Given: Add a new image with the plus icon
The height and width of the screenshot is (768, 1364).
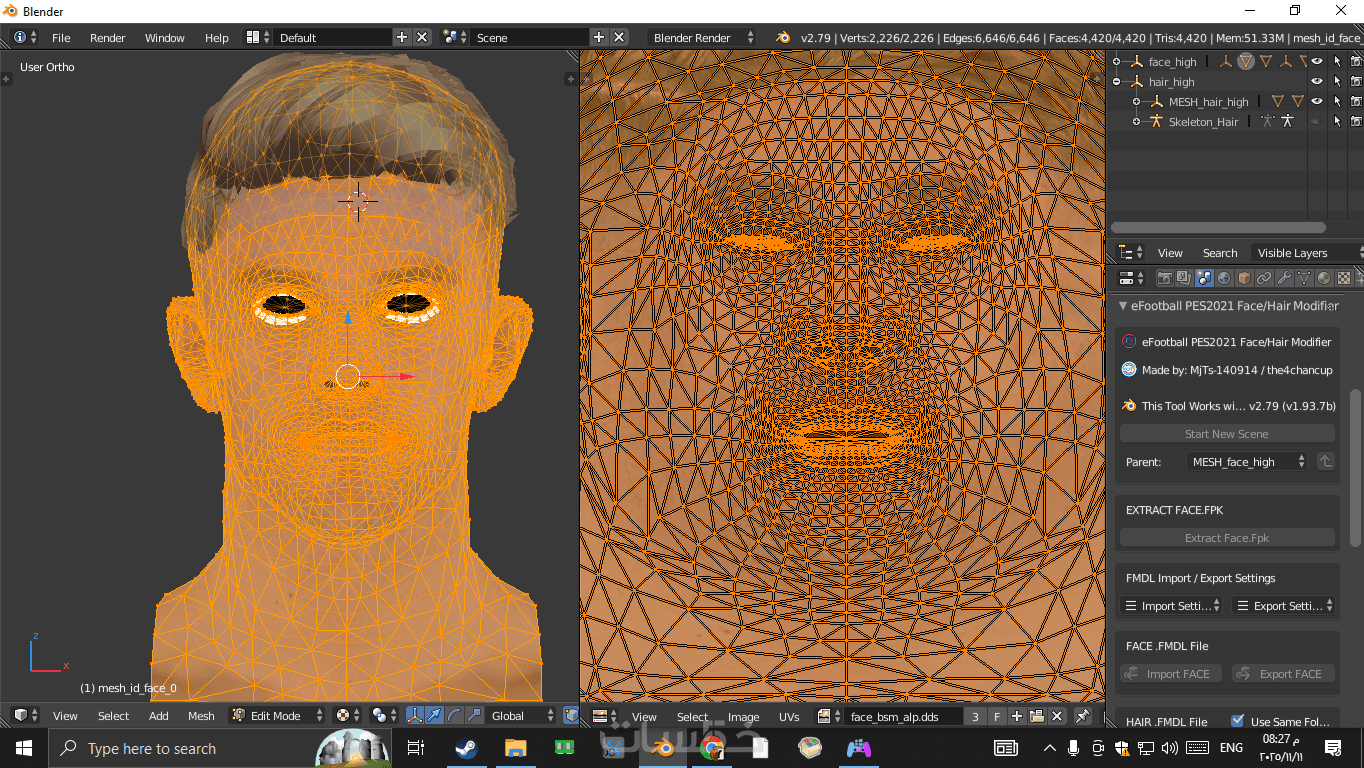Looking at the screenshot, I should tap(1017, 716).
